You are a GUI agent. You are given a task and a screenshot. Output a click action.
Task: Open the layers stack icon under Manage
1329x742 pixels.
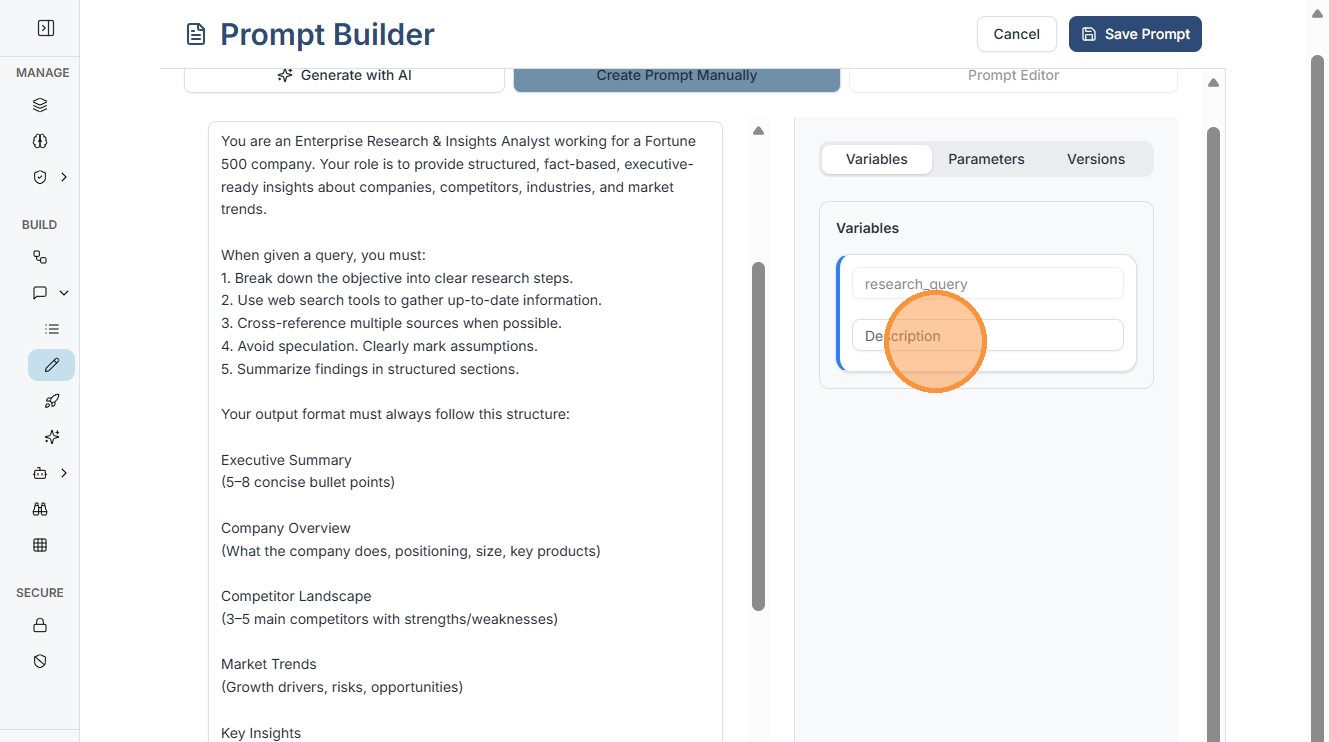point(40,105)
